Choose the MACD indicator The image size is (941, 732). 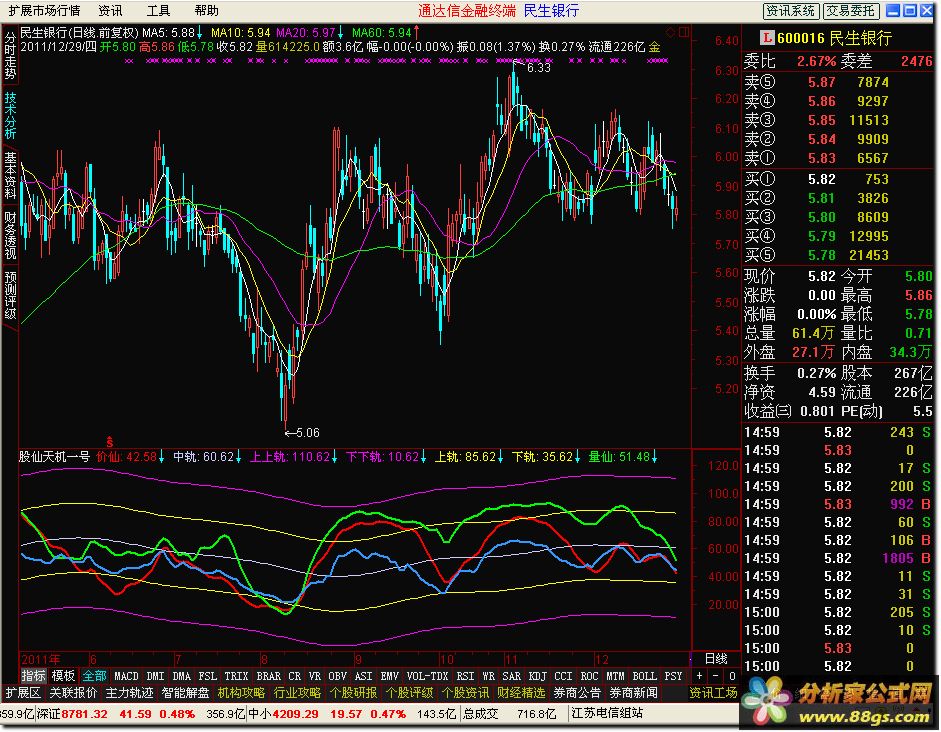(x=126, y=676)
